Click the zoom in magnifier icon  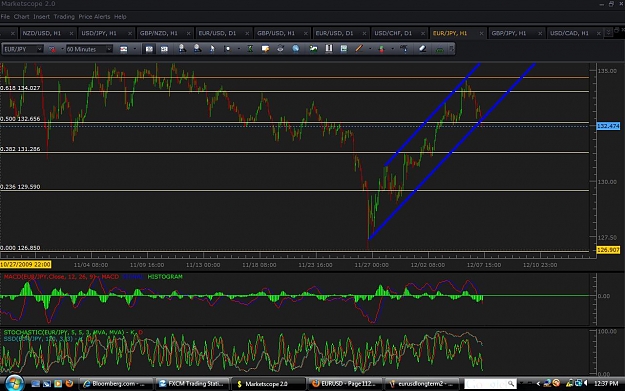pos(182,49)
